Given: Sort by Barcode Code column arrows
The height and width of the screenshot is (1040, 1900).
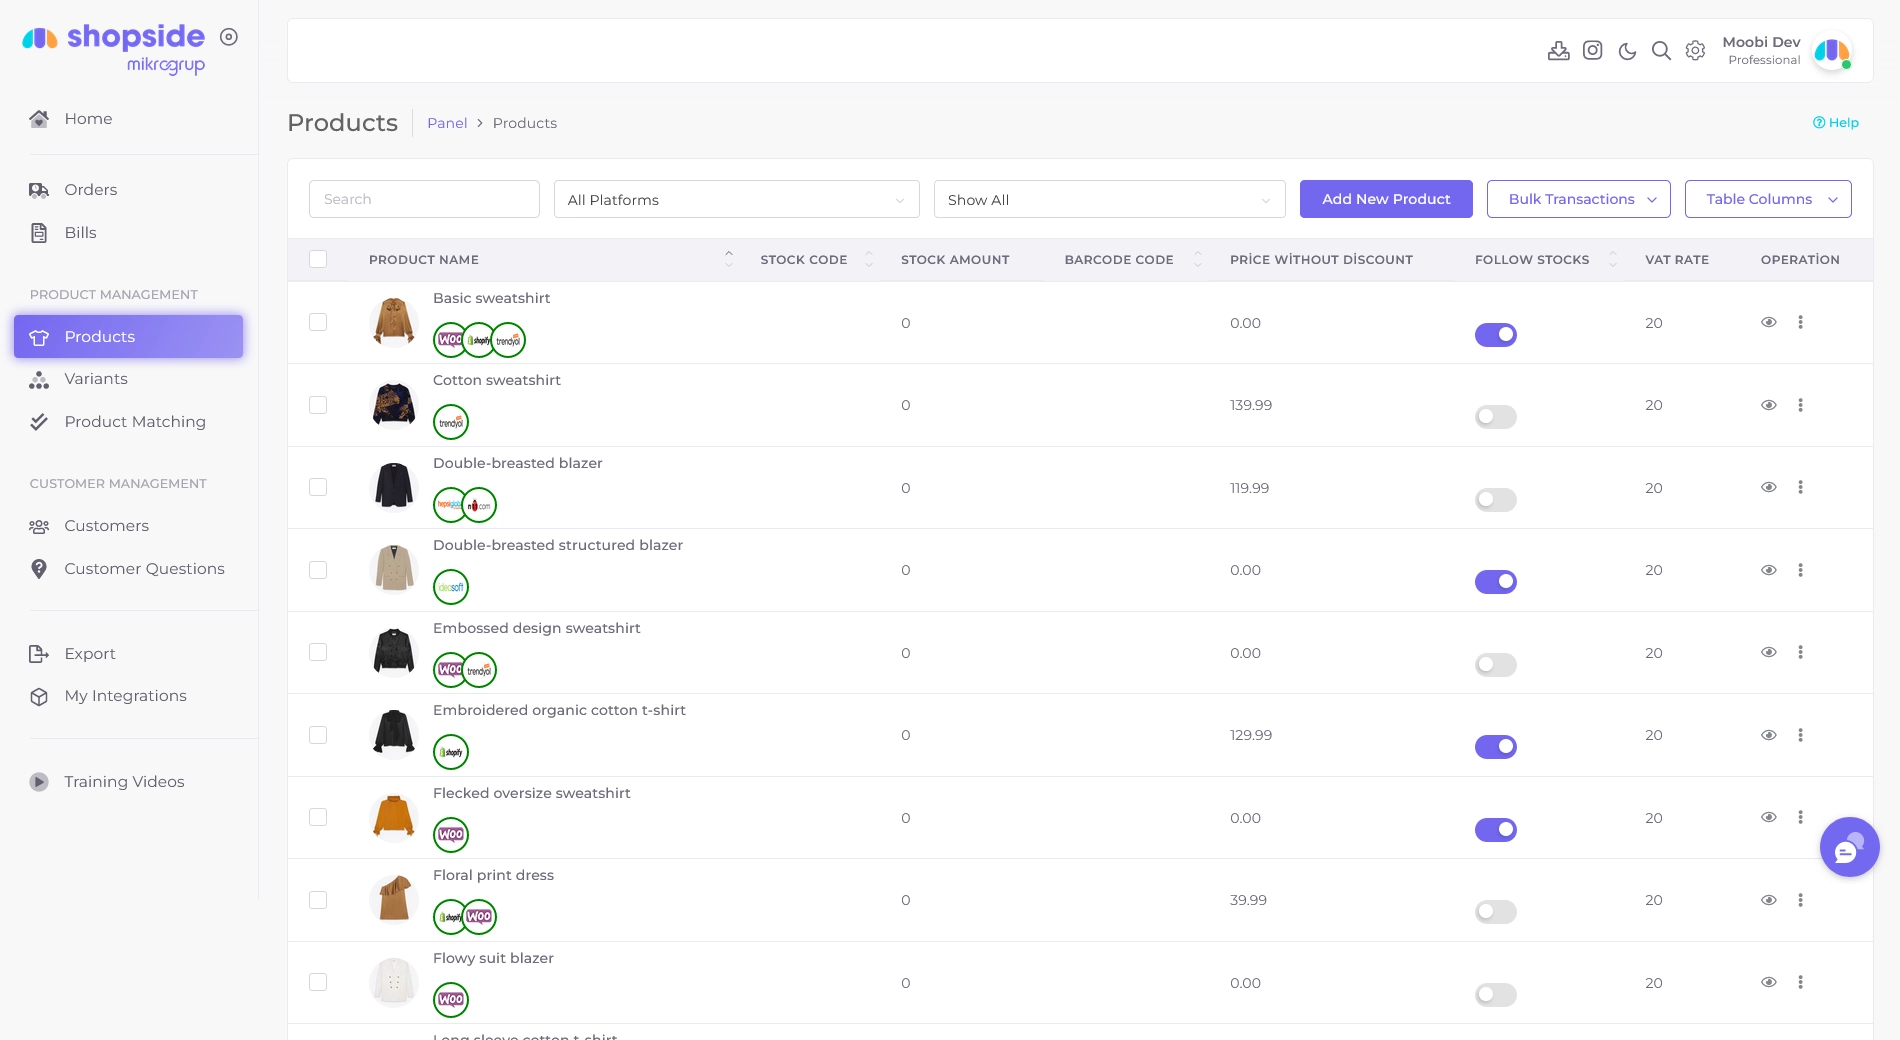Looking at the screenshot, I should coord(1198,259).
